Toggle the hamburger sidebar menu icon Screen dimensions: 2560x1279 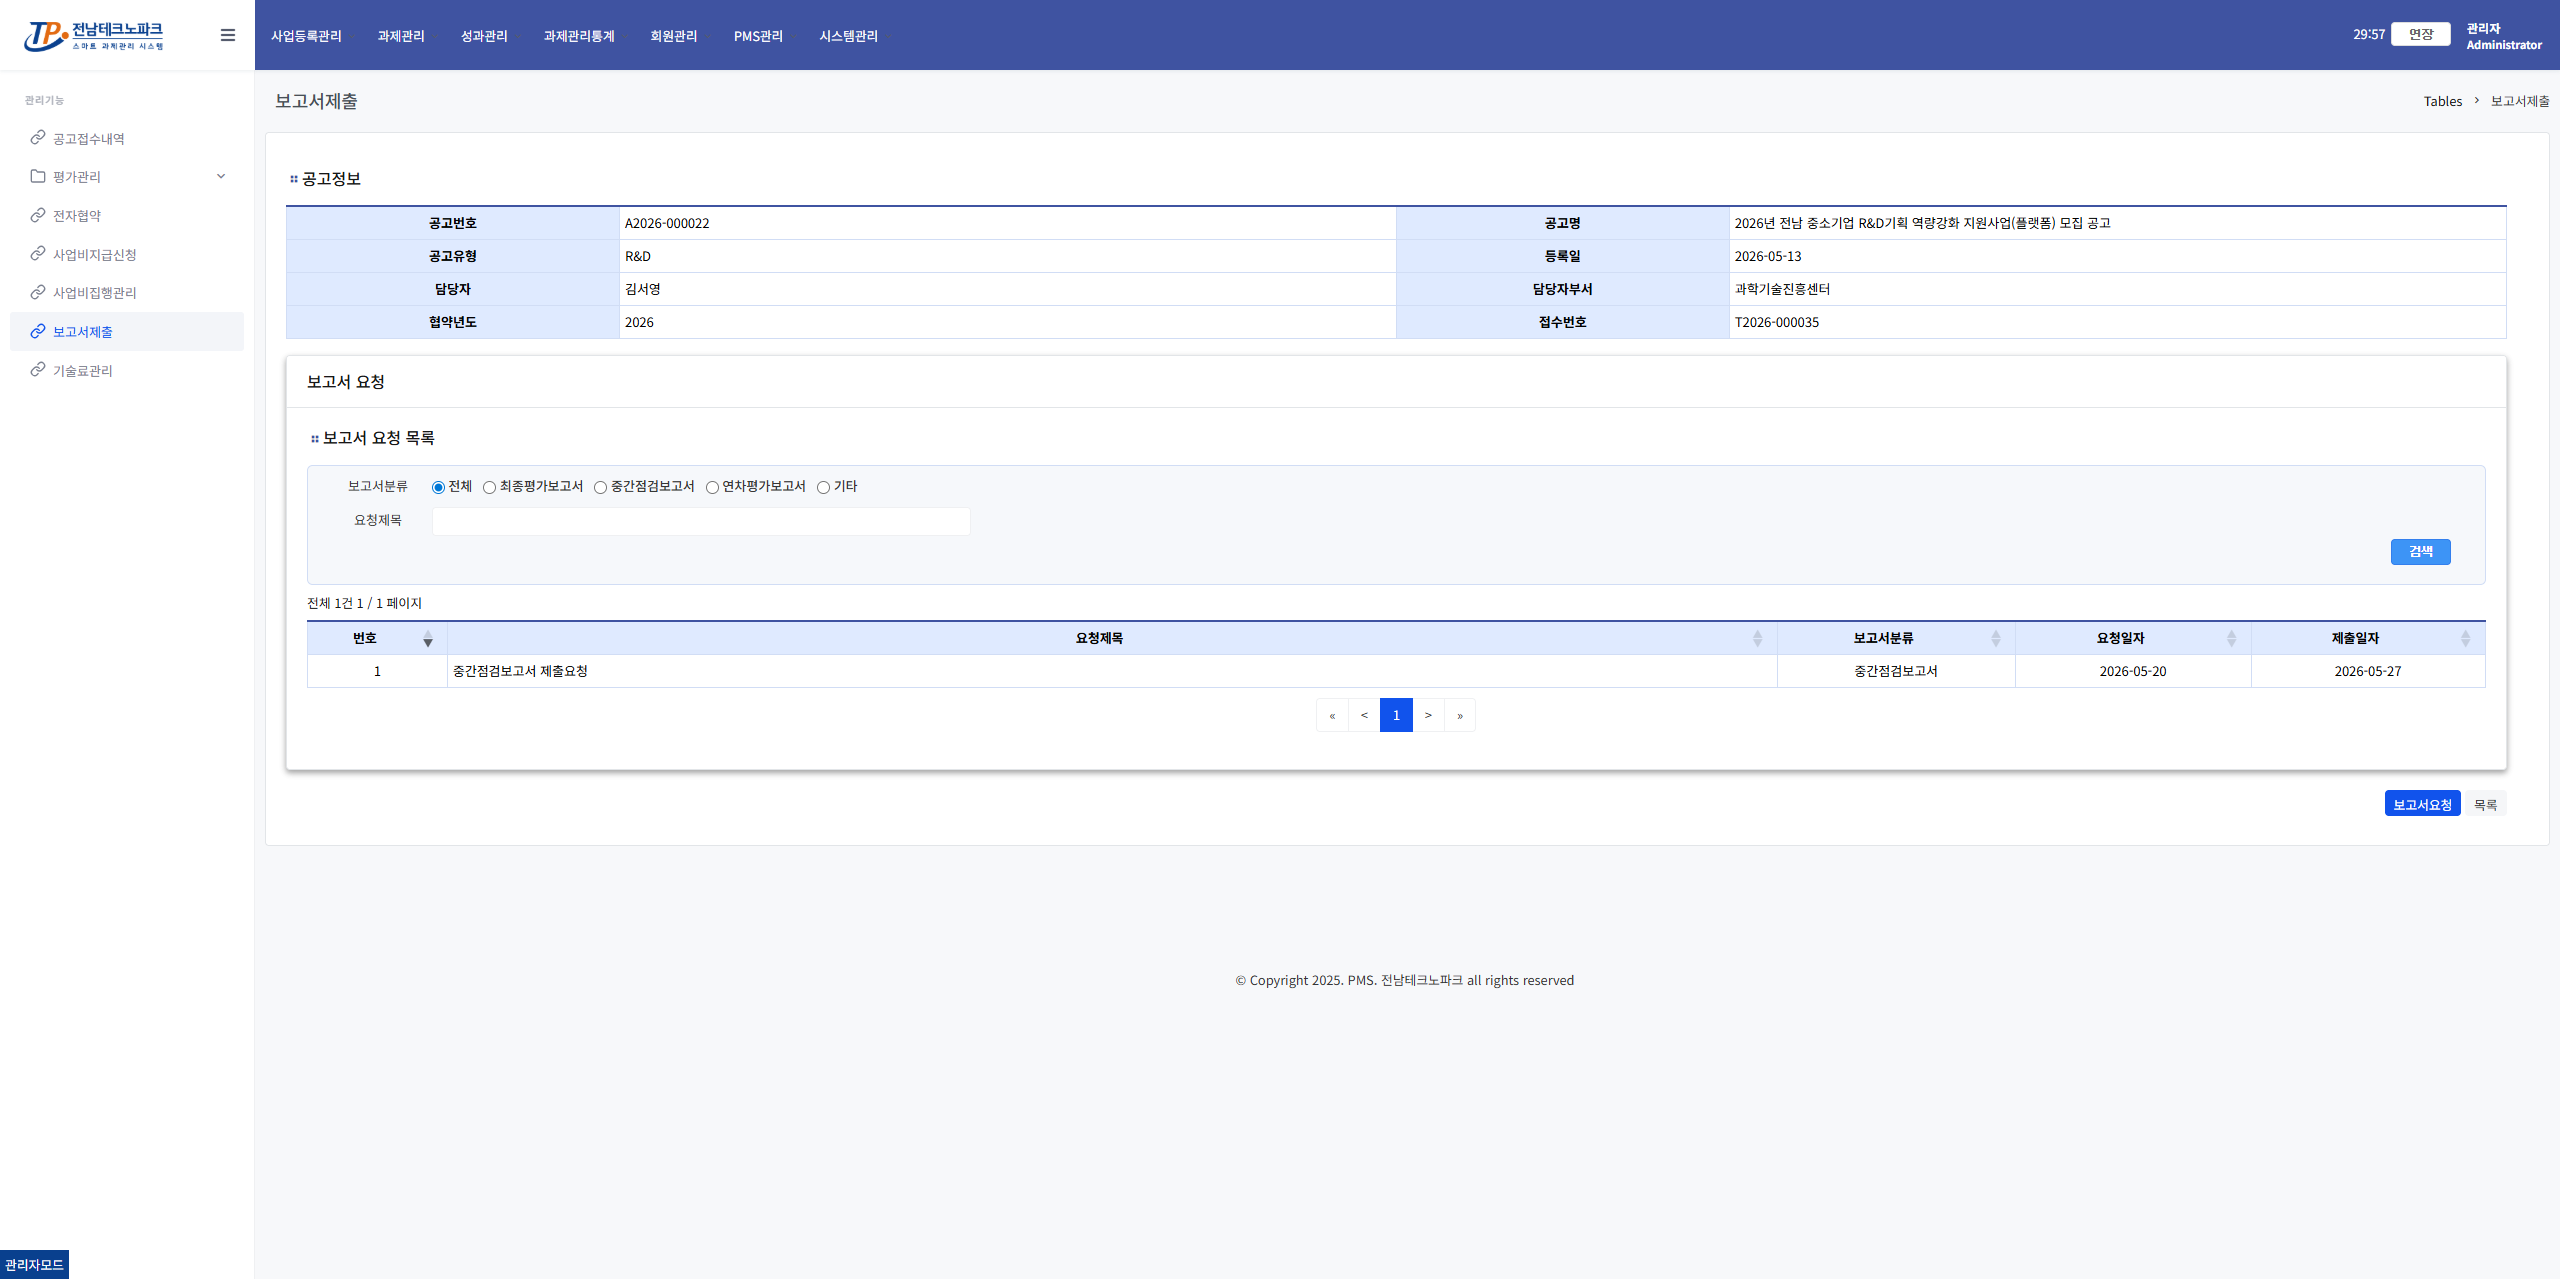tap(228, 35)
